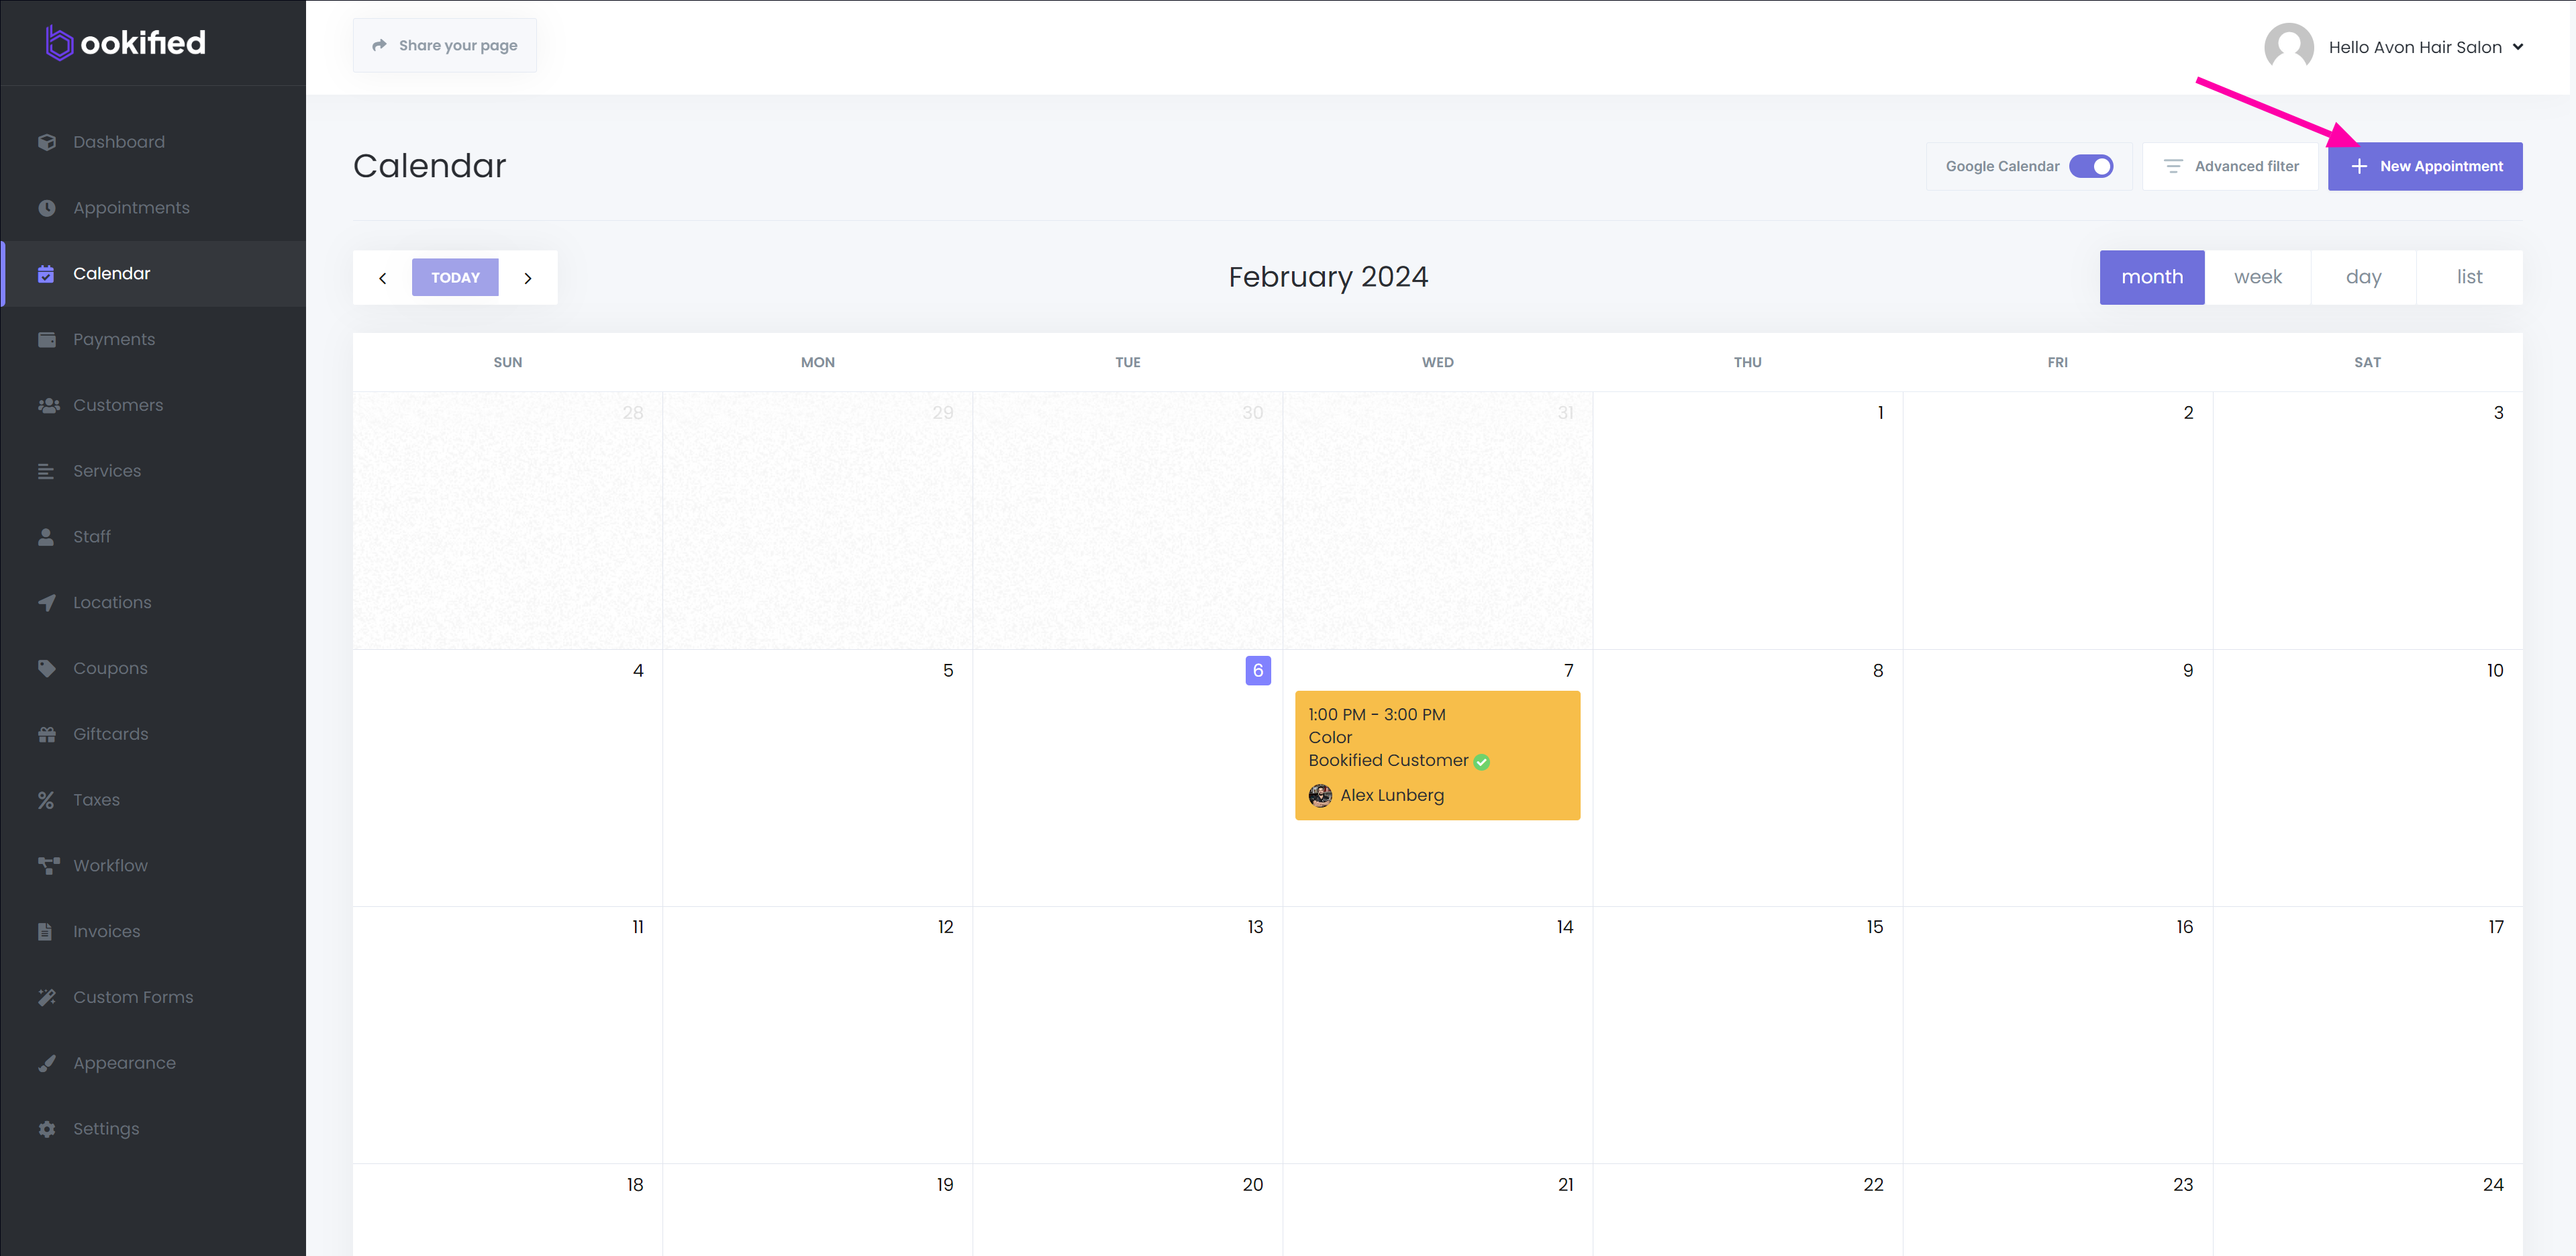Screen dimensions: 2576x1256
Task: Click the Appointments clock icon
Action: click(46, 208)
